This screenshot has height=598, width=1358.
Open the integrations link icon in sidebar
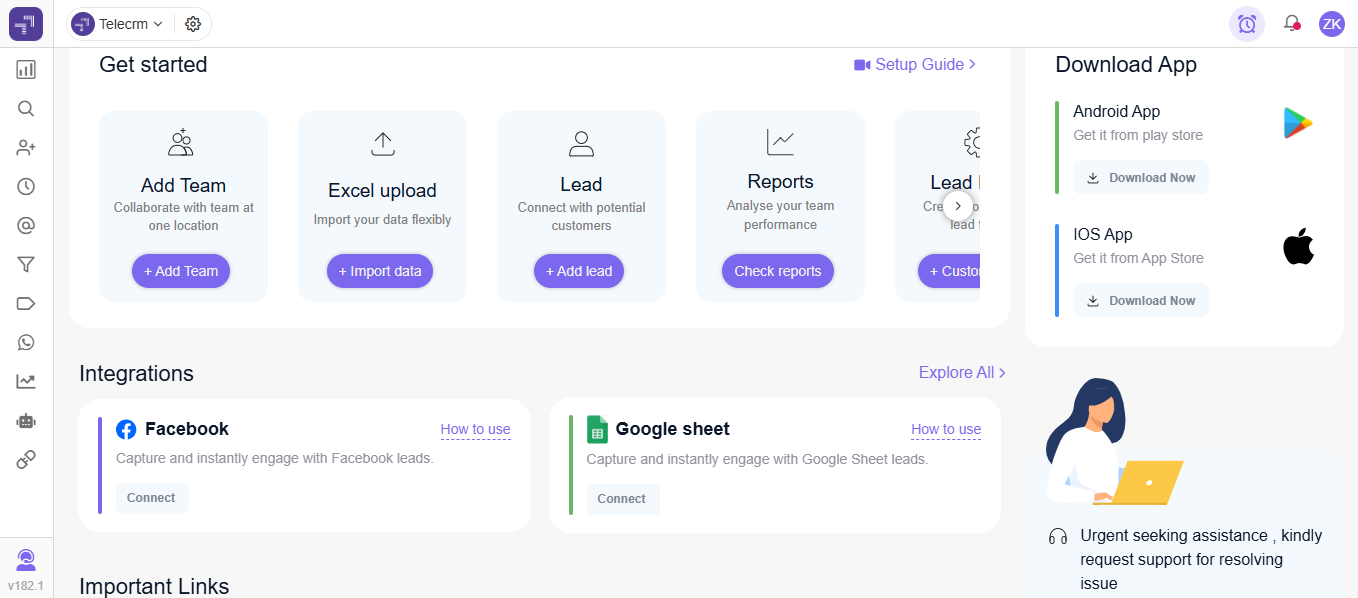coord(25,459)
